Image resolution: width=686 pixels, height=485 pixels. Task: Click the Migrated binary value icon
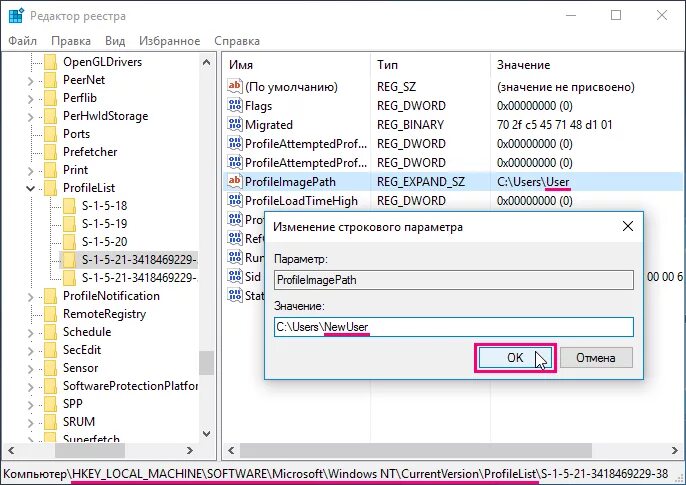click(x=234, y=124)
